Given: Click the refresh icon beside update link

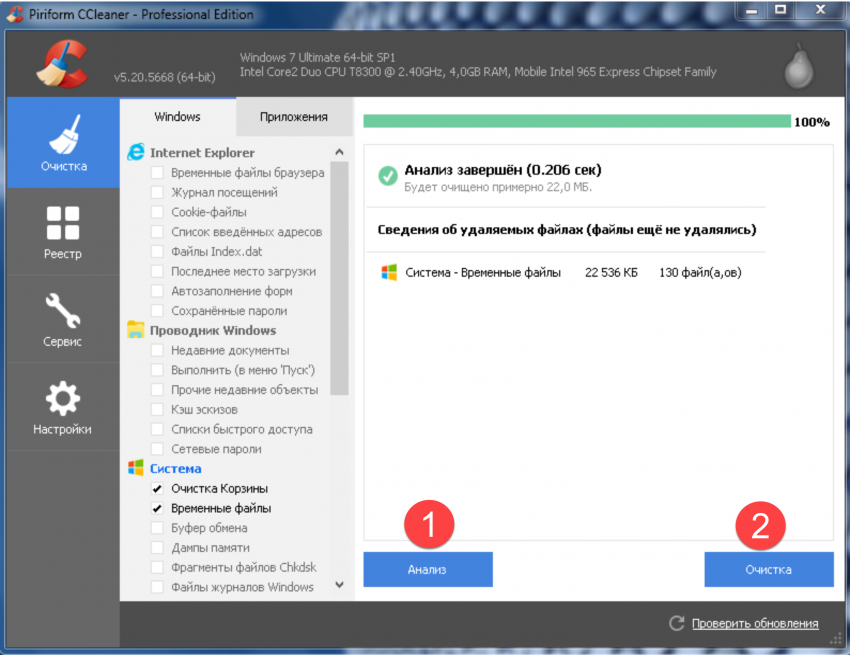Looking at the screenshot, I should coord(676,624).
